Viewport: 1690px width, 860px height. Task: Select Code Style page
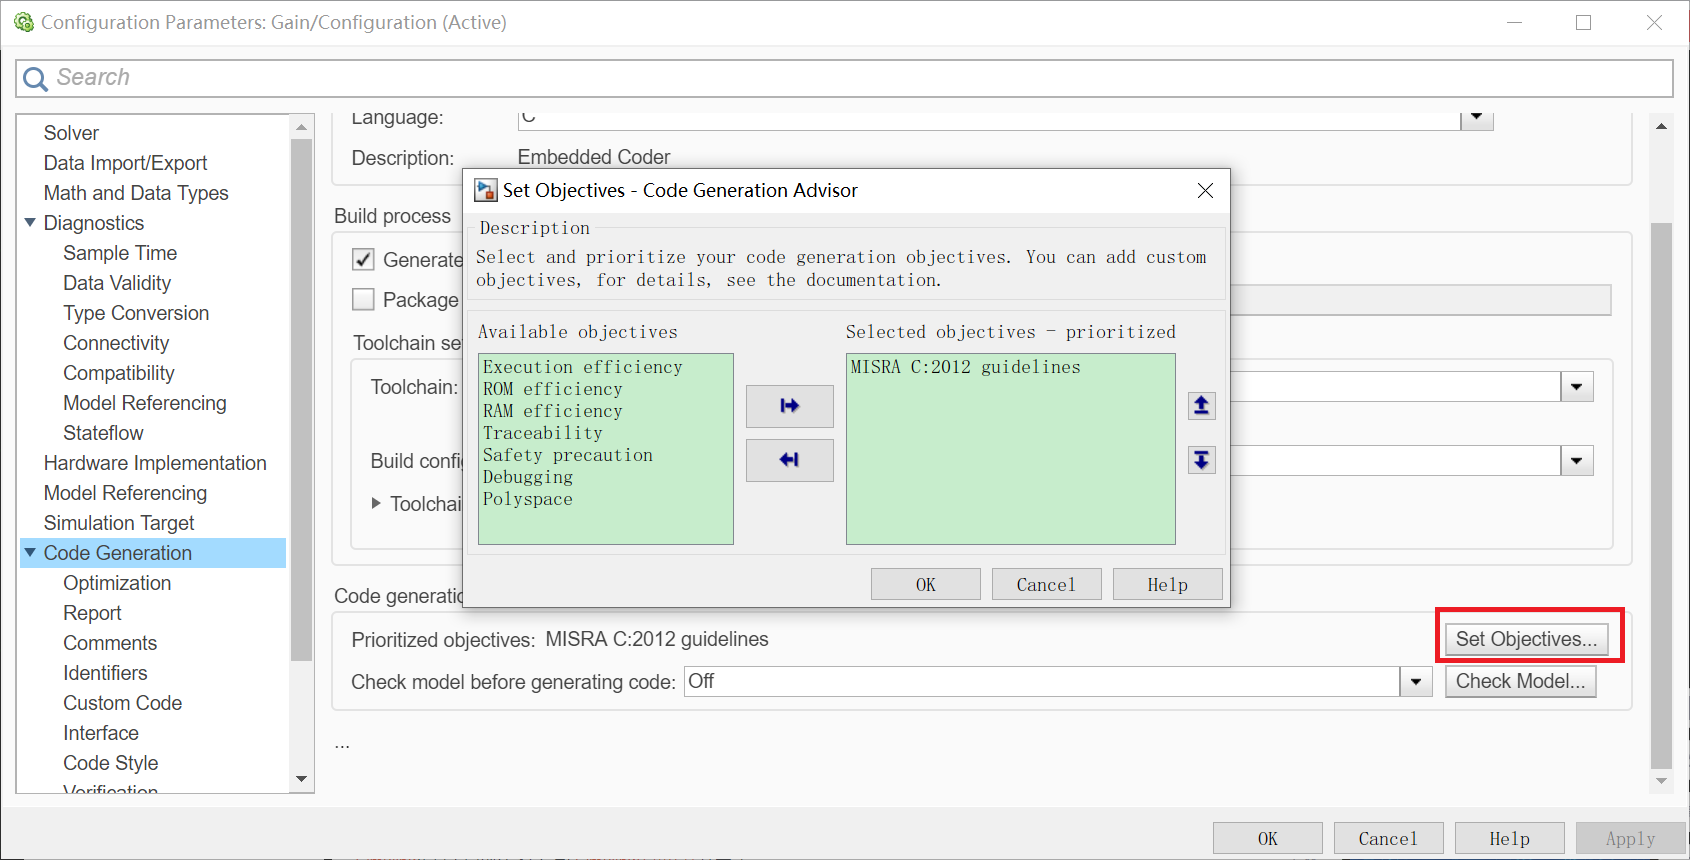click(111, 763)
